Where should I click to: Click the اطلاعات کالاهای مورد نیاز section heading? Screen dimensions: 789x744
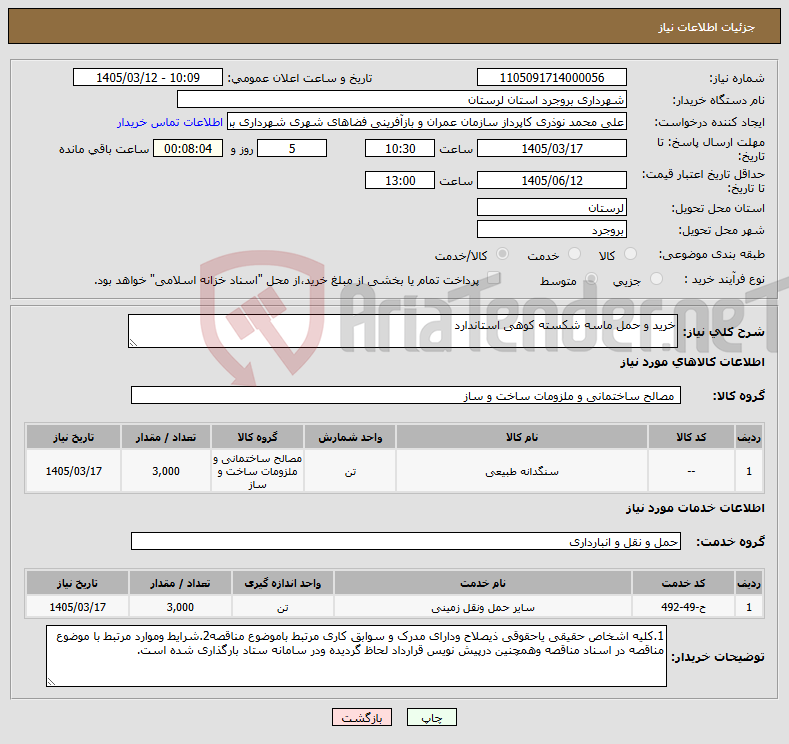(692, 362)
